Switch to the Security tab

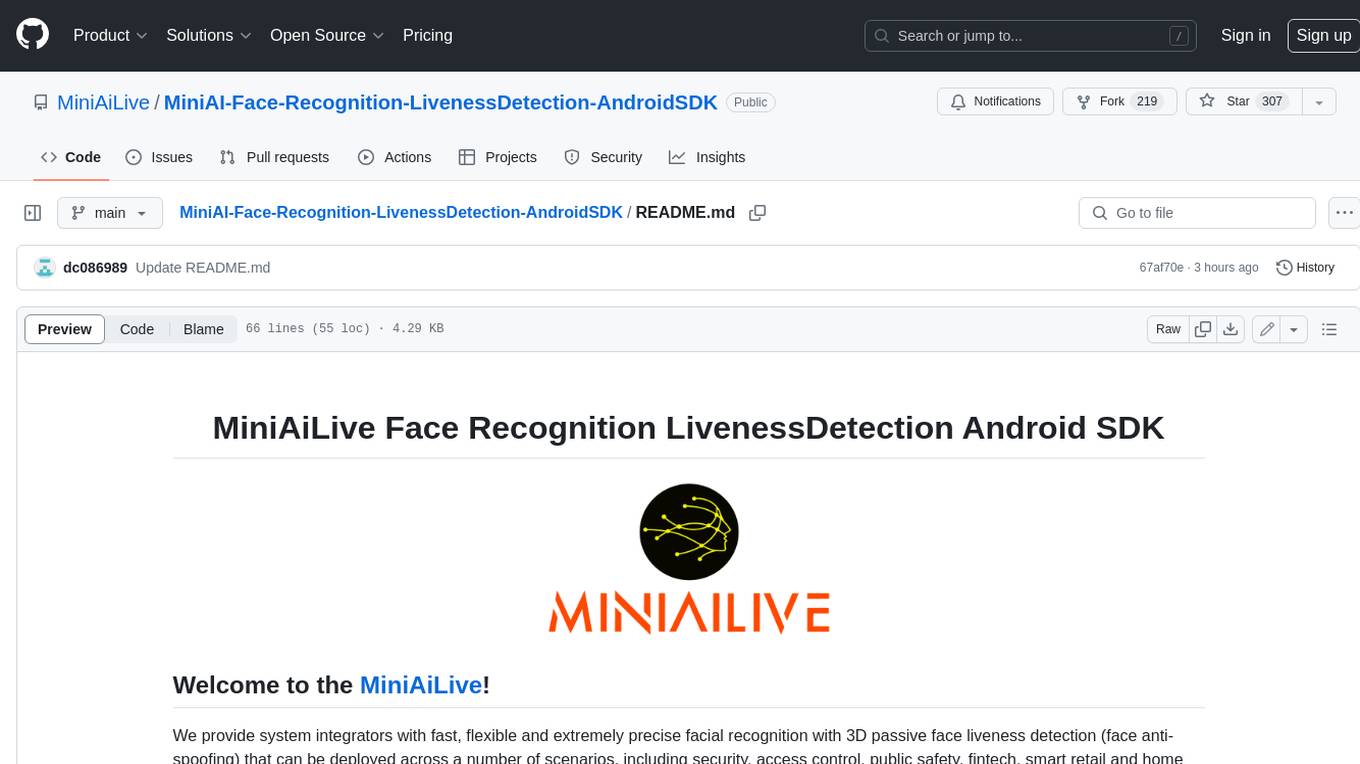coord(603,157)
